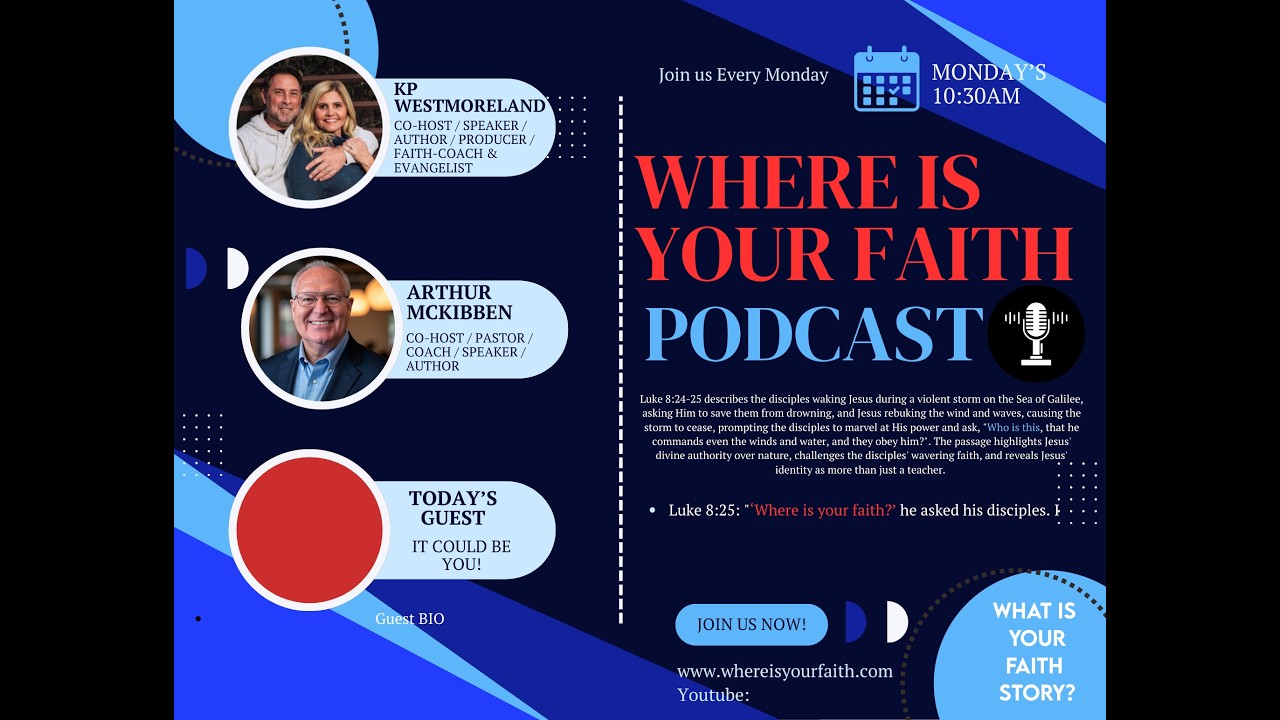Click the "IT COULD BE YOU!" text
1280x720 pixels.
click(x=461, y=555)
